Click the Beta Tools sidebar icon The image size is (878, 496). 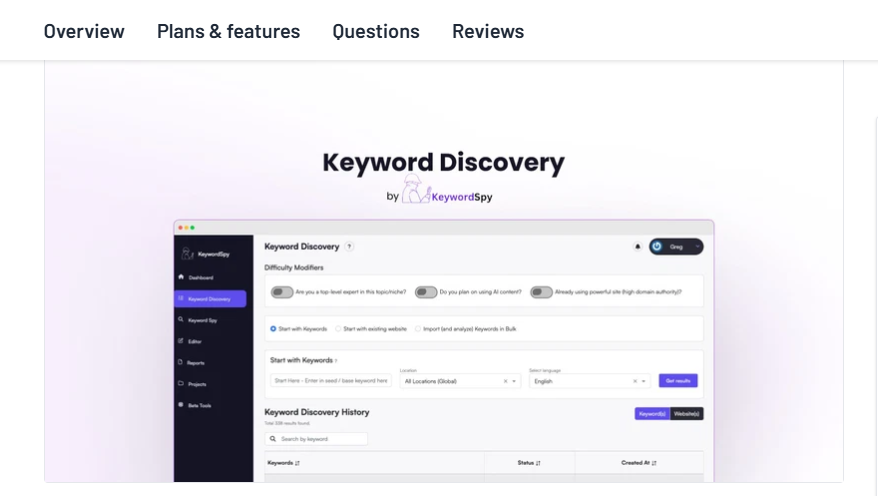click(181, 405)
